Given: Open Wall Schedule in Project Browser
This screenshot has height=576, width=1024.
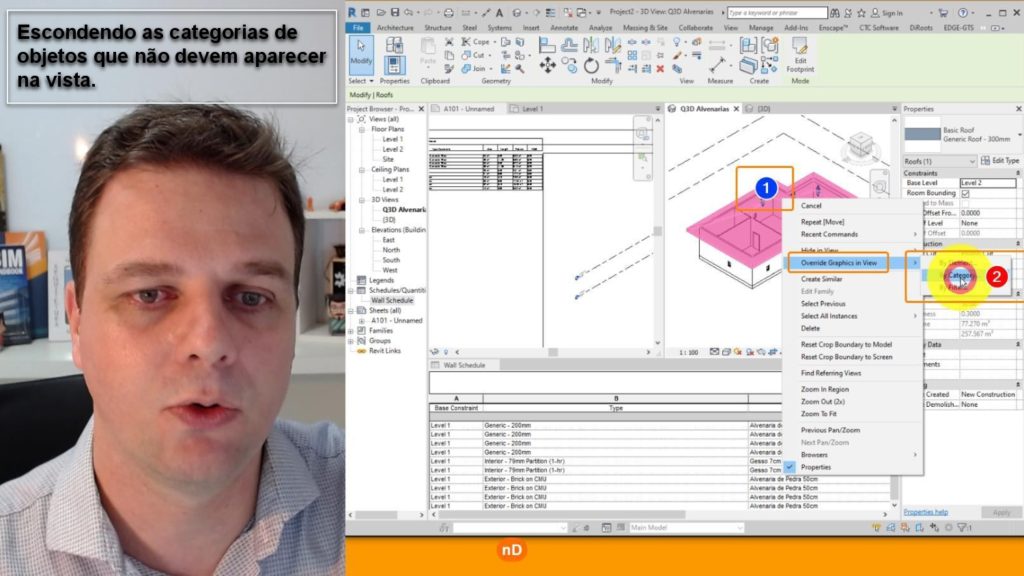Looking at the screenshot, I should [392, 300].
